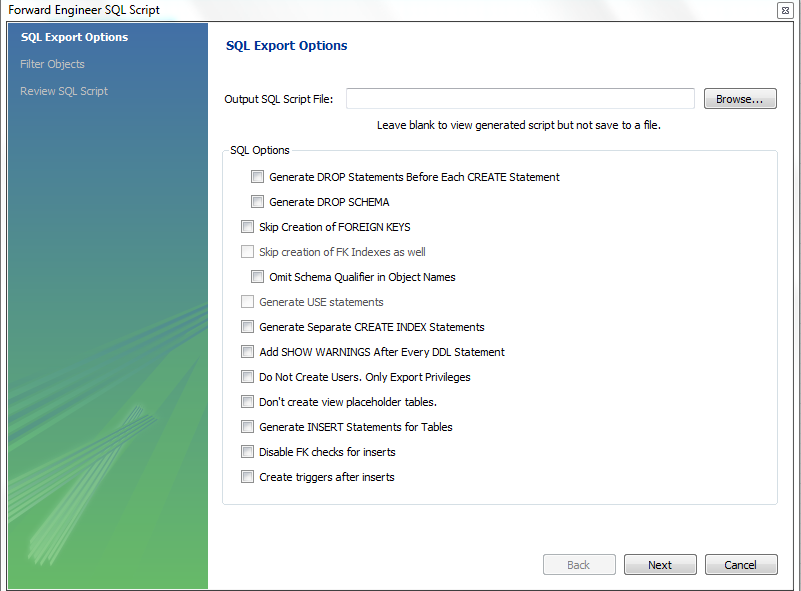Check Disable FK checks for inserts
This screenshot has height=591, width=801.
(x=248, y=452)
